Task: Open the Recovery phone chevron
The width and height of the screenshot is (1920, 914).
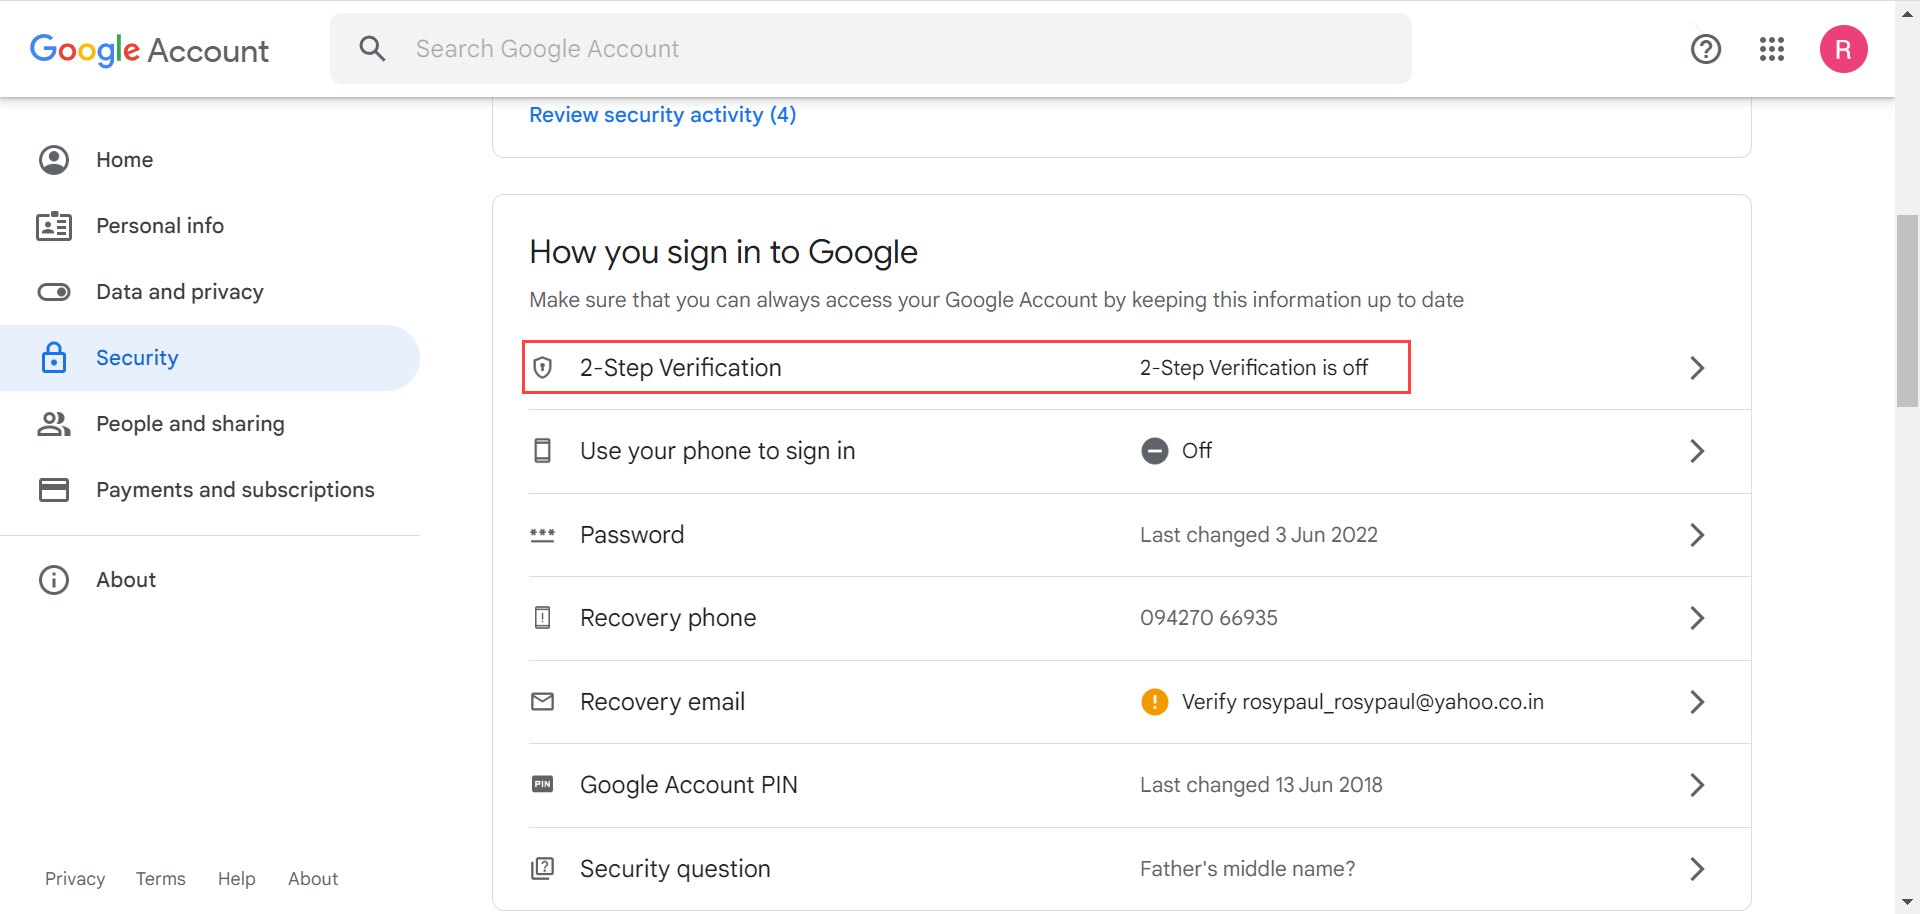Action: tap(1697, 618)
